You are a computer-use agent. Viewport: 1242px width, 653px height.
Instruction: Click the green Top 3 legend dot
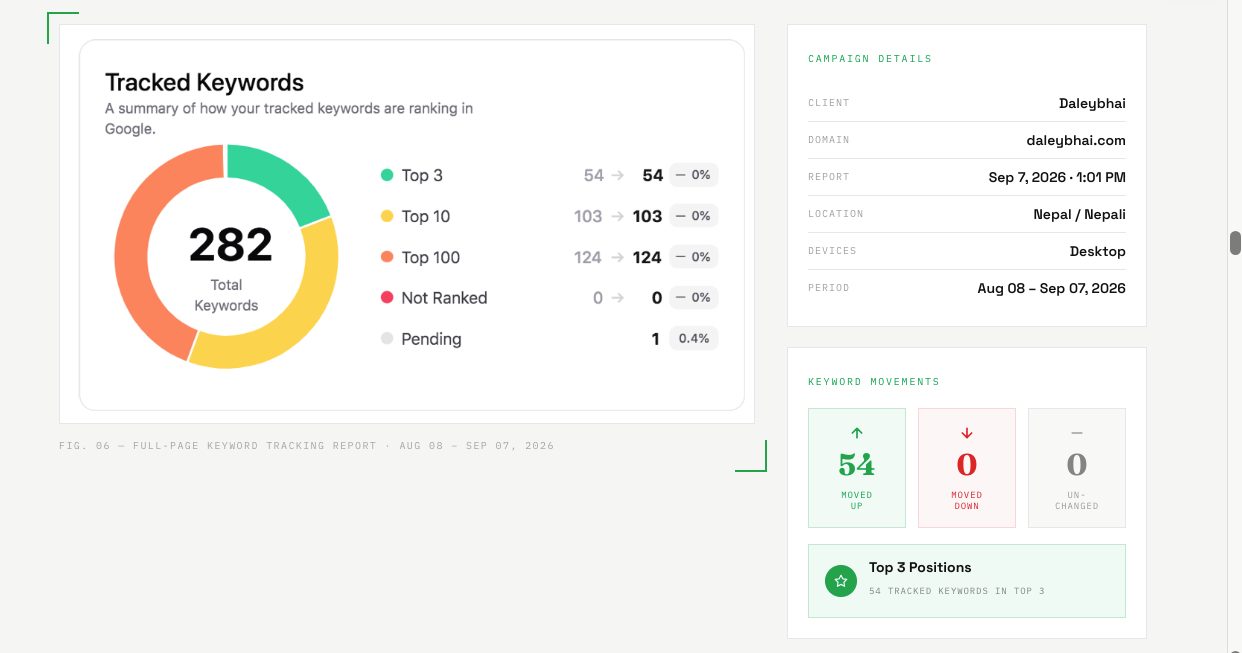point(387,175)
